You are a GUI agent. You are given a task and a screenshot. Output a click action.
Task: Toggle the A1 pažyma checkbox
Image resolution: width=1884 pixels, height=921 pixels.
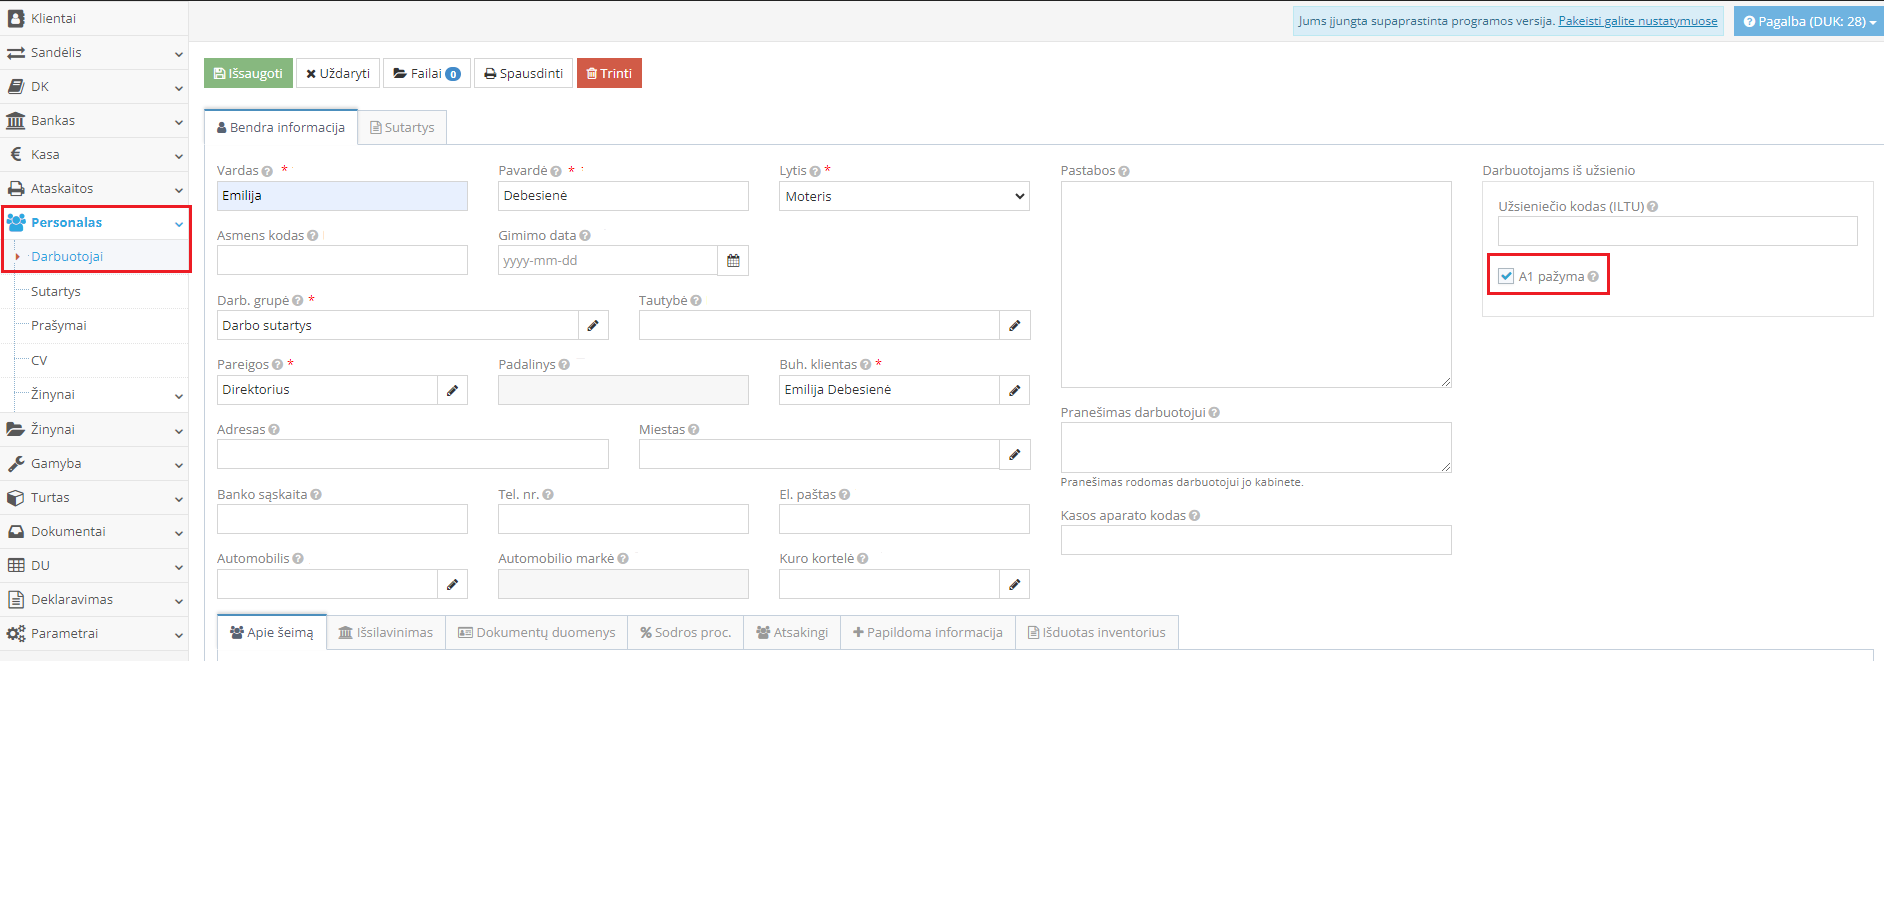click(1506, 276)
